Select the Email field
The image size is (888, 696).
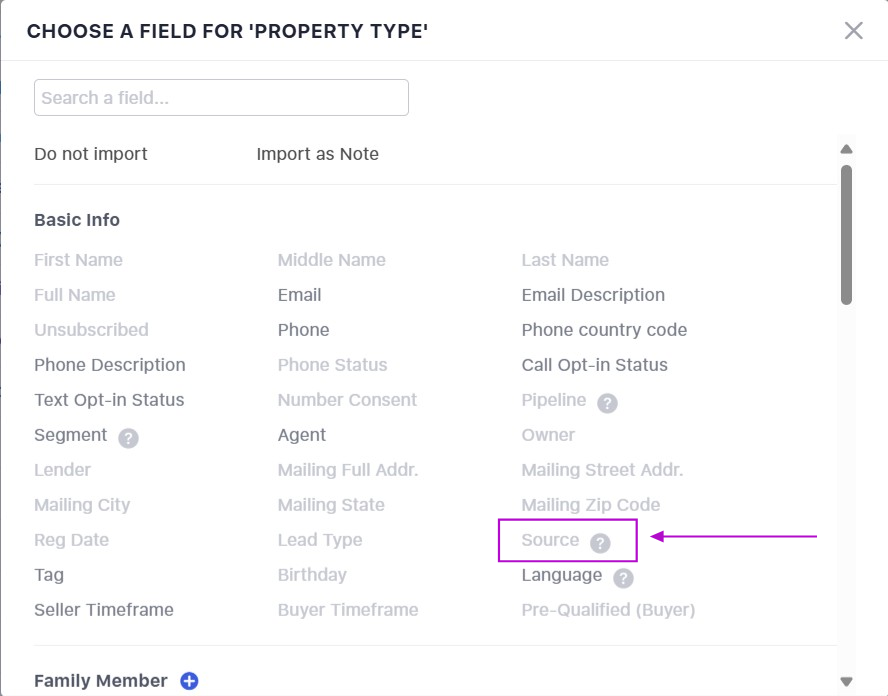(300, 295)
